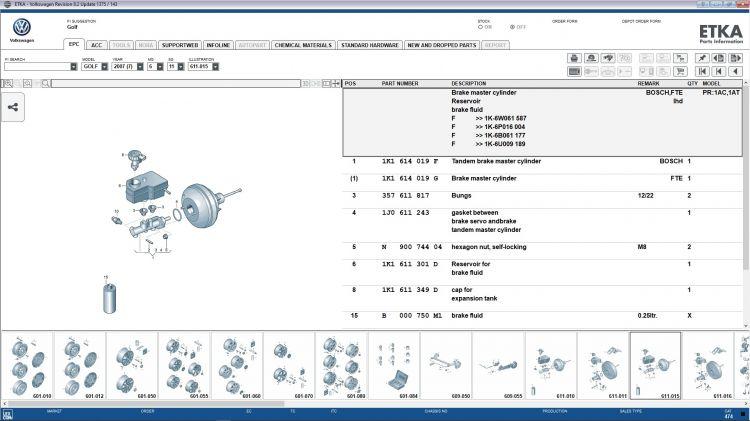750x421 pixels.
Task: Select part number 1K1 614 019 G
Action: pos(410,178)
